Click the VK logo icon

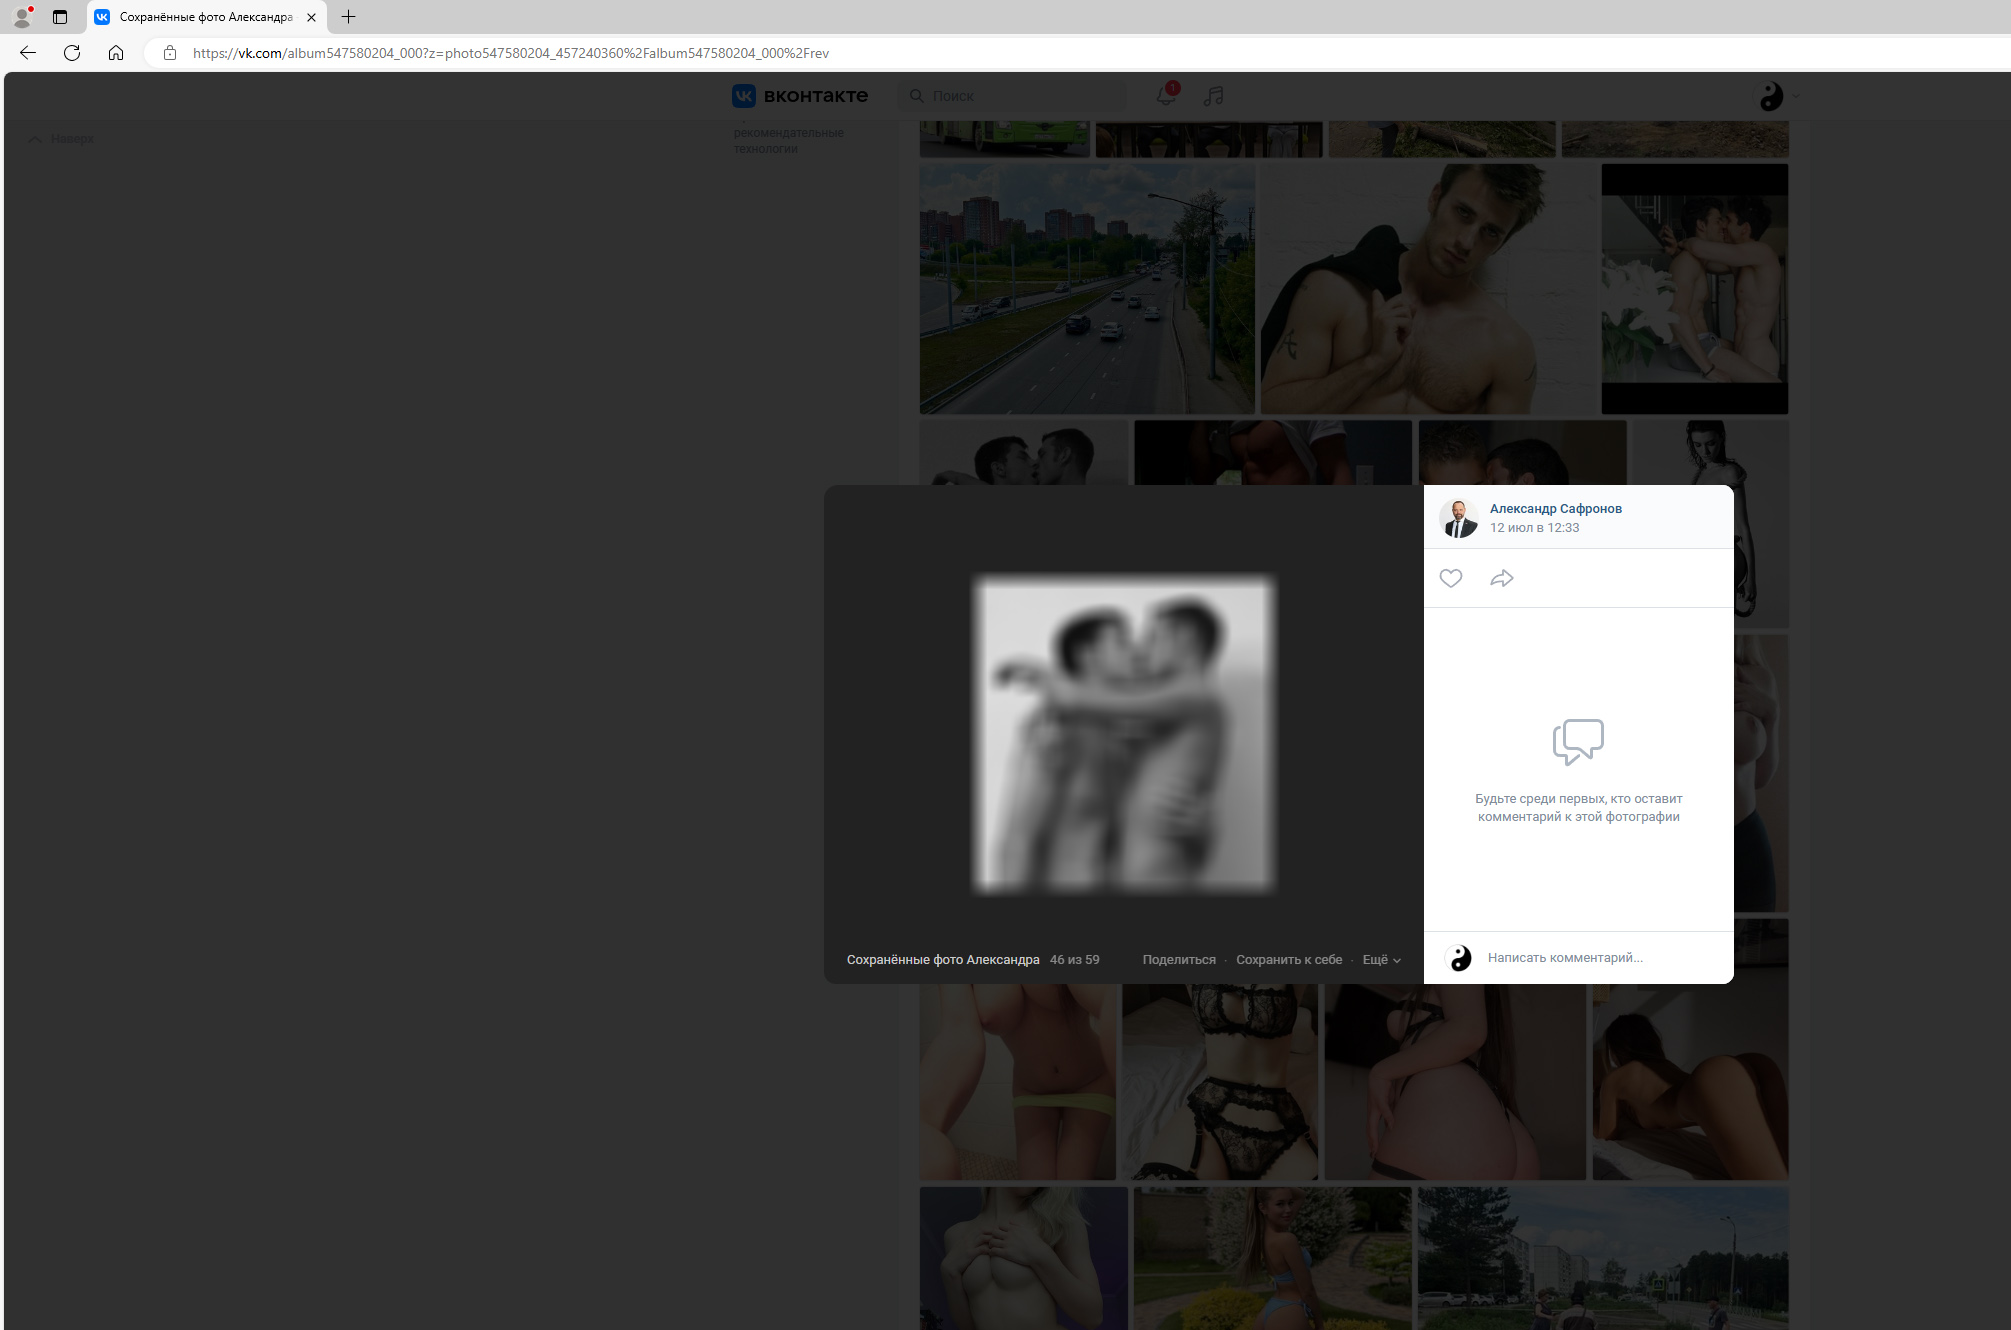pos(744,96)
